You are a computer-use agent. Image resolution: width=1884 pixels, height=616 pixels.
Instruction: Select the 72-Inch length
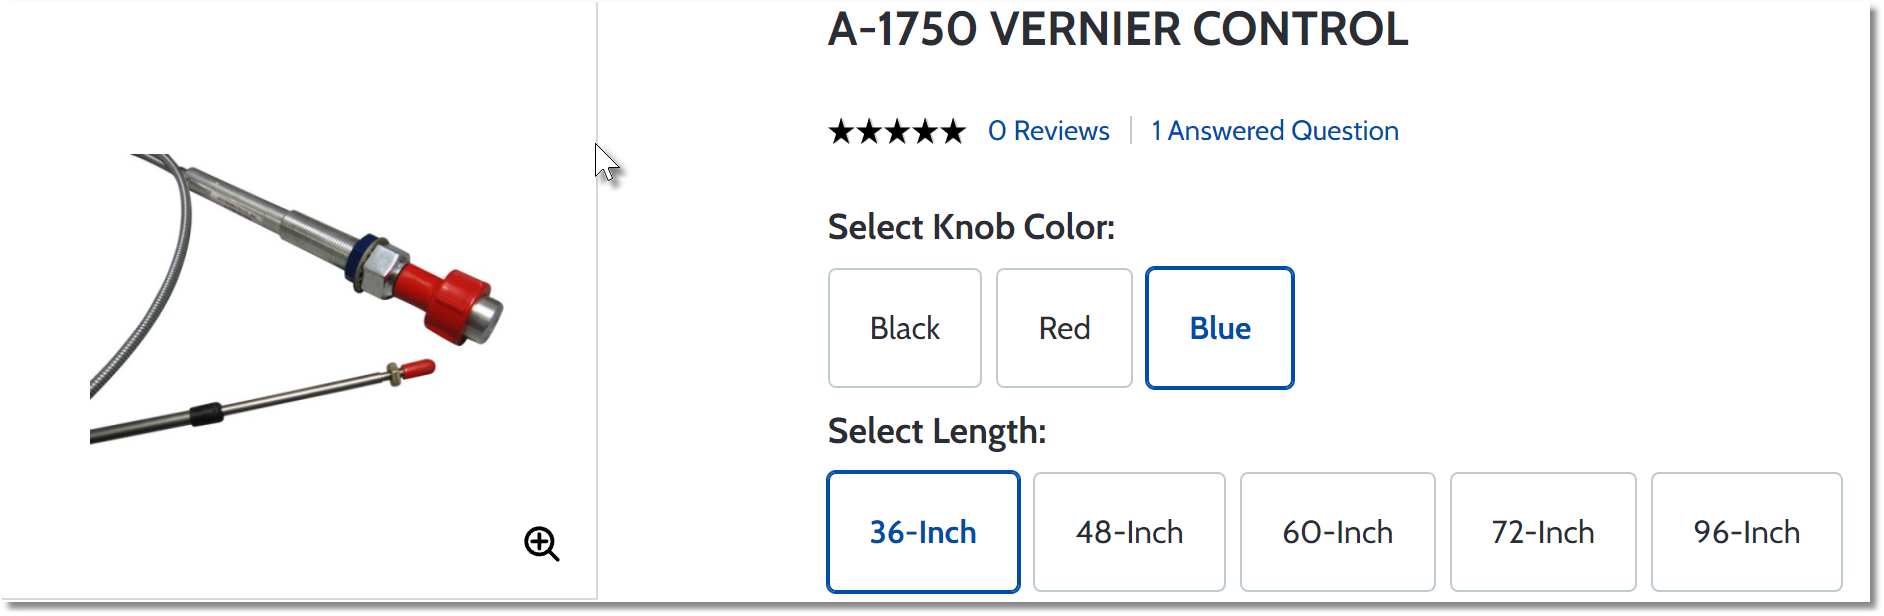(1543, 532)
